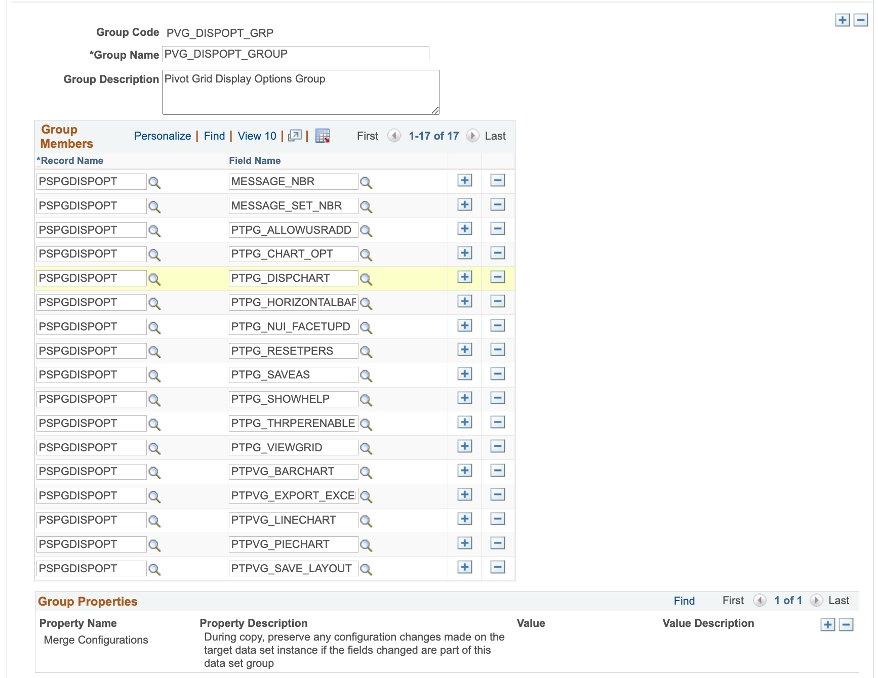Viewport: 878px width, 678px height.
Task: Add a Group Properties row
Action: coord(828,625)
